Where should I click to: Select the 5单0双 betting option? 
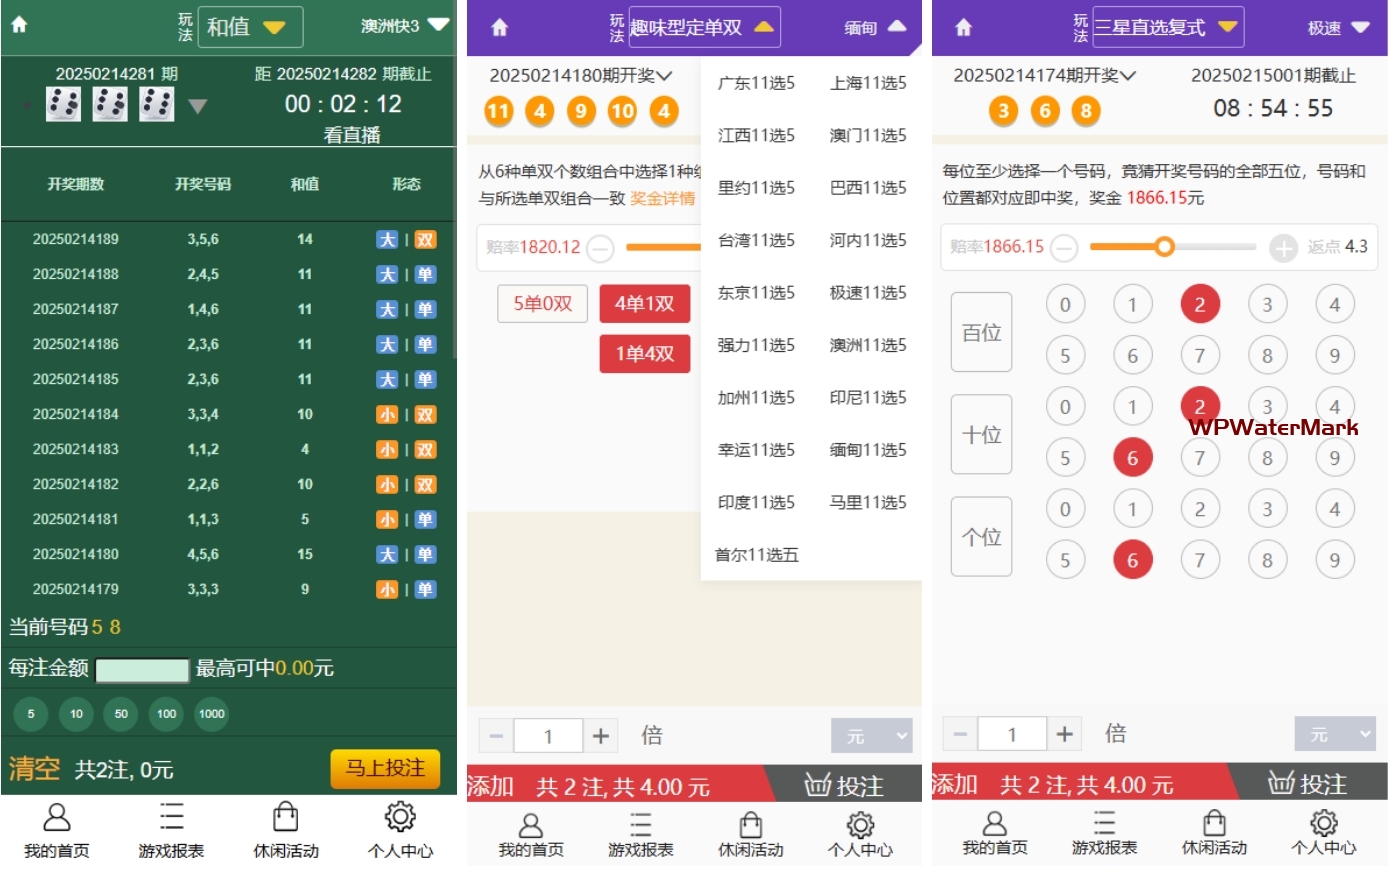click(542, 303)
